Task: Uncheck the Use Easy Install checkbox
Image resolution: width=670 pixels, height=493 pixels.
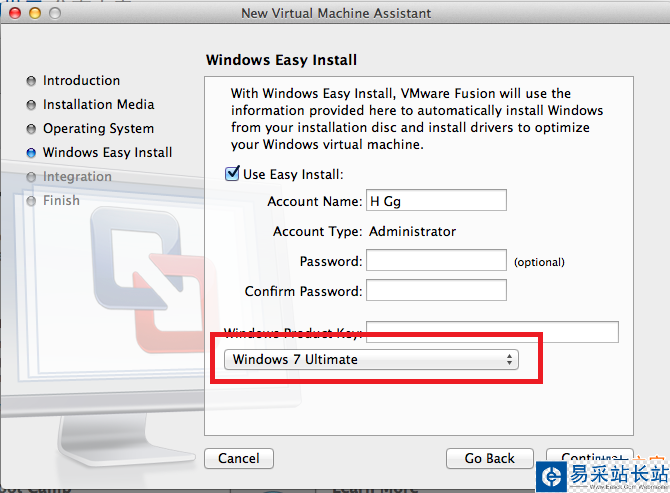Action: pos(232,173)
